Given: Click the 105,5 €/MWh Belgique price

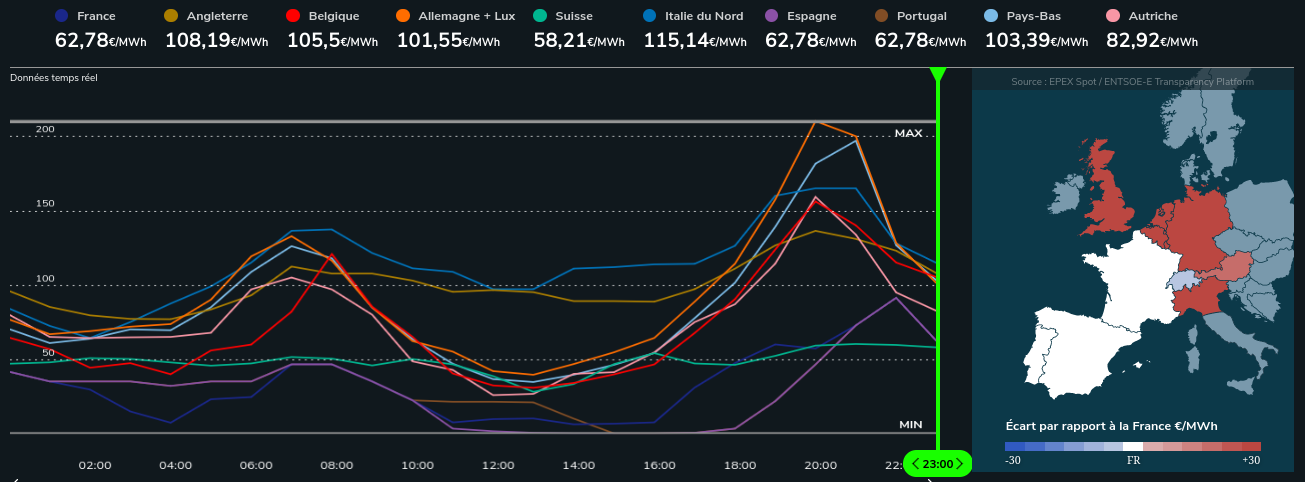Looking at the screenshot, I should (x=332, y=41).
